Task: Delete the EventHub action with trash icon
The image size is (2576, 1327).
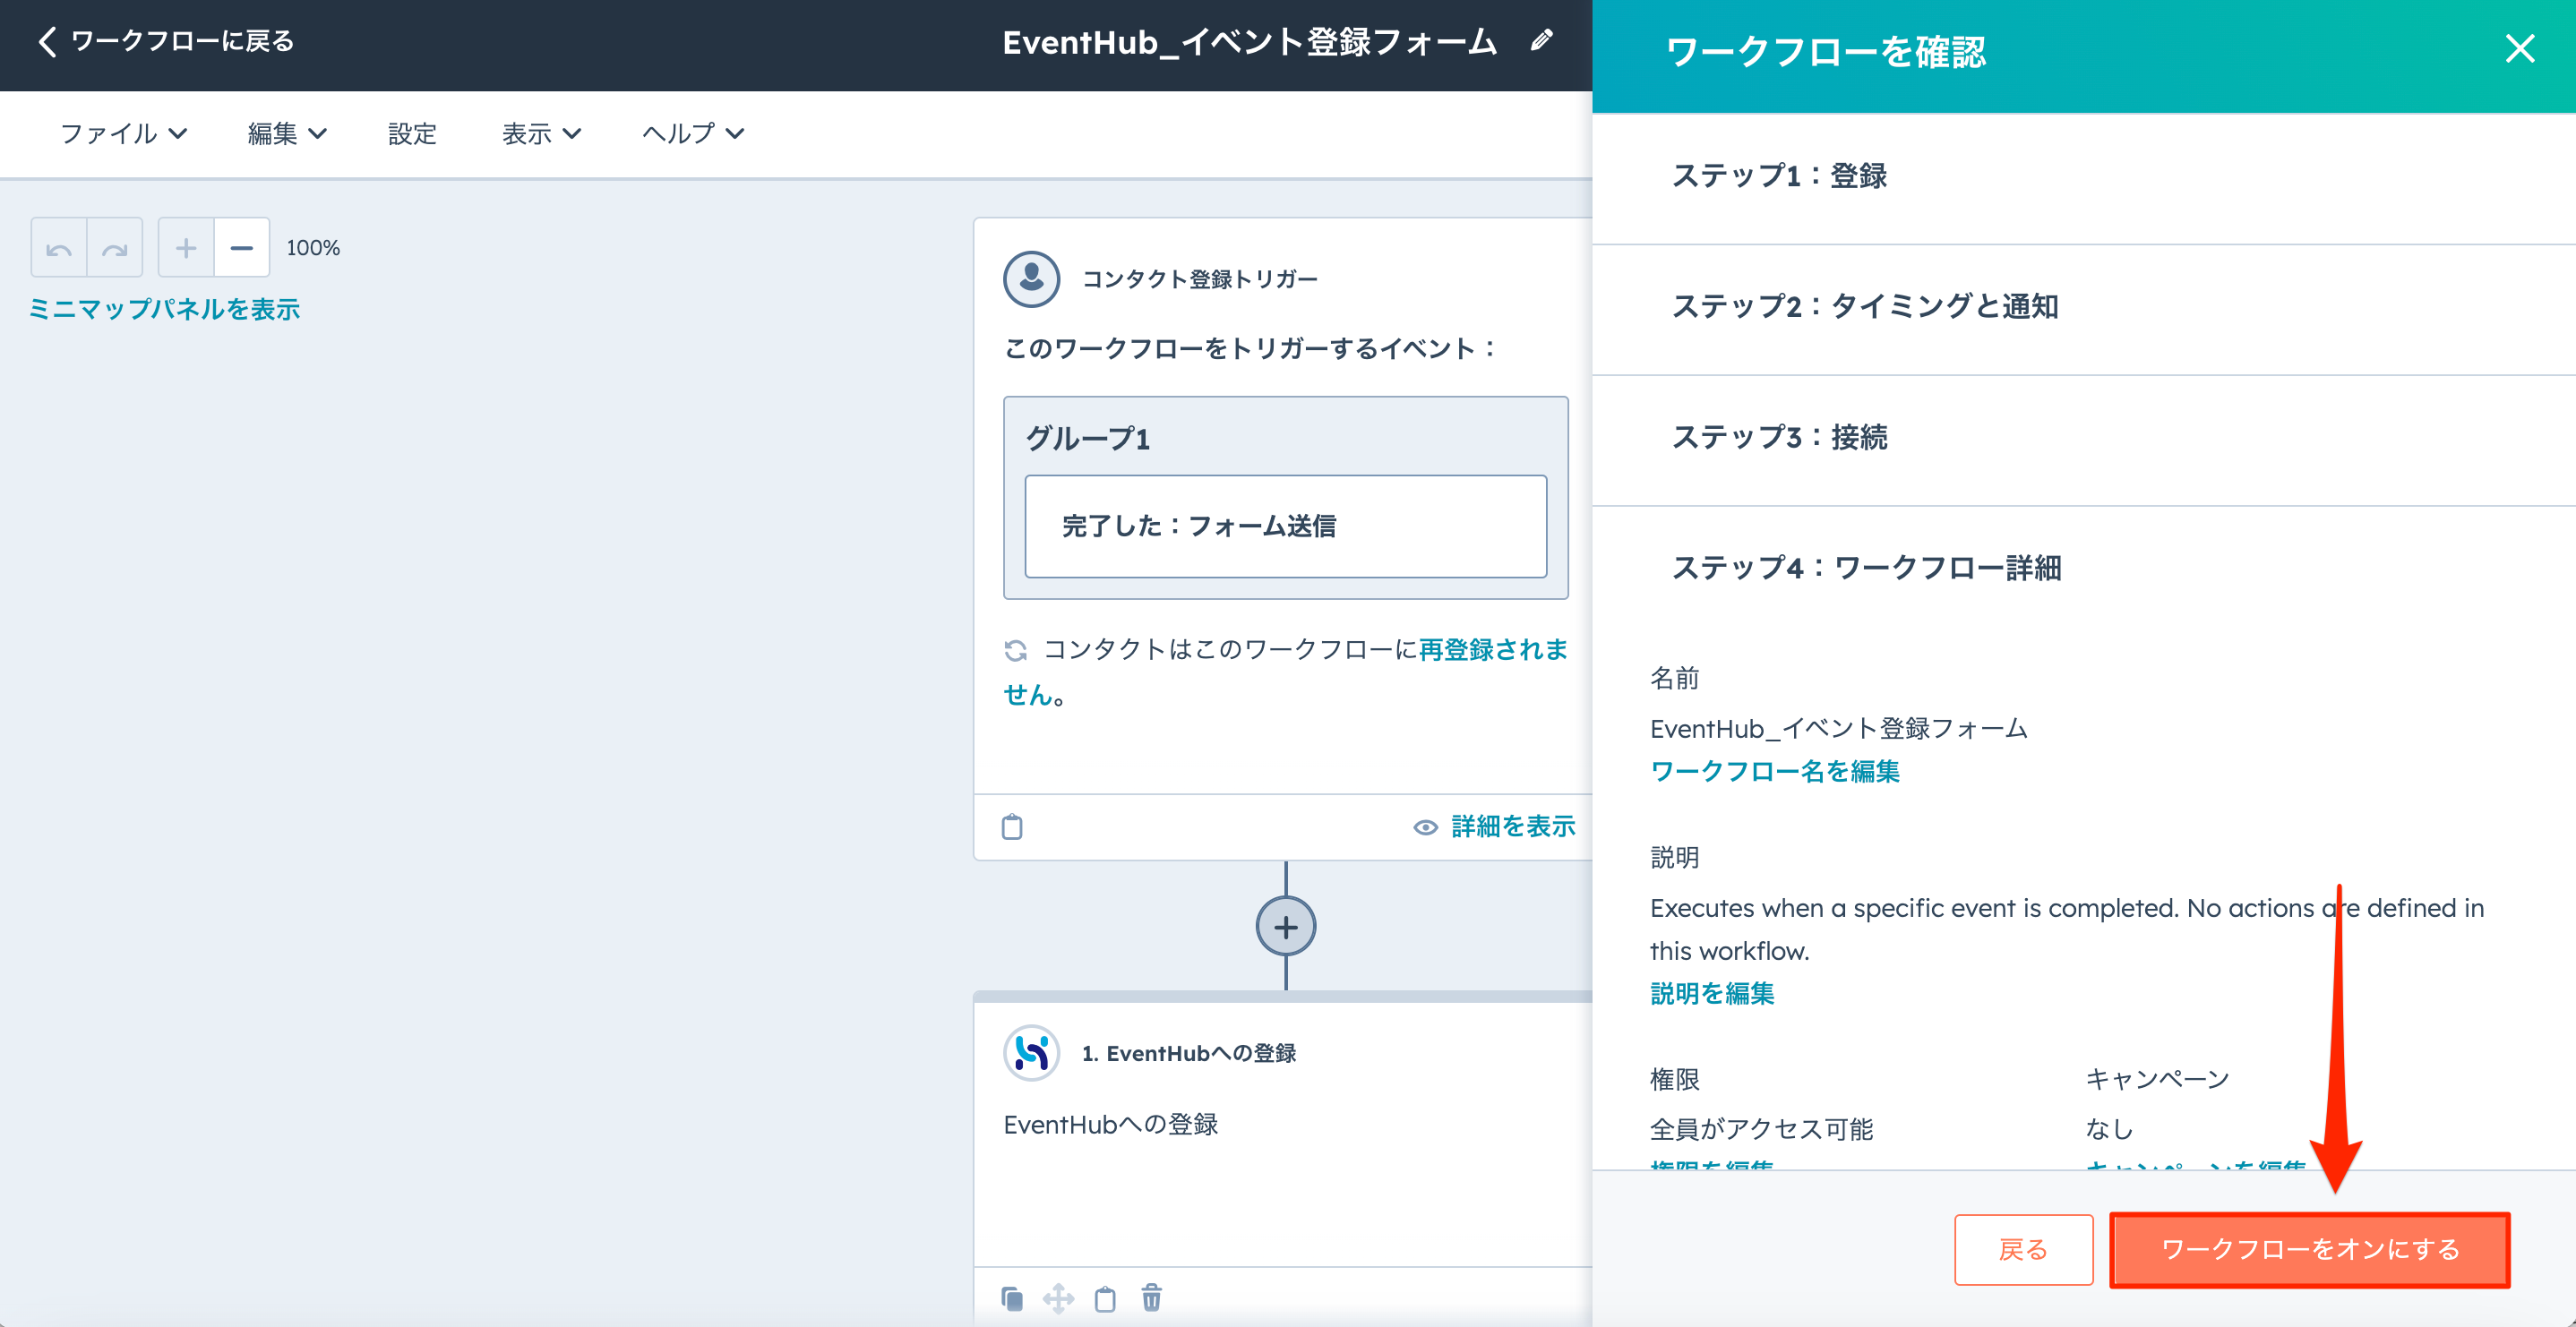Action: click(1151, 1298)
